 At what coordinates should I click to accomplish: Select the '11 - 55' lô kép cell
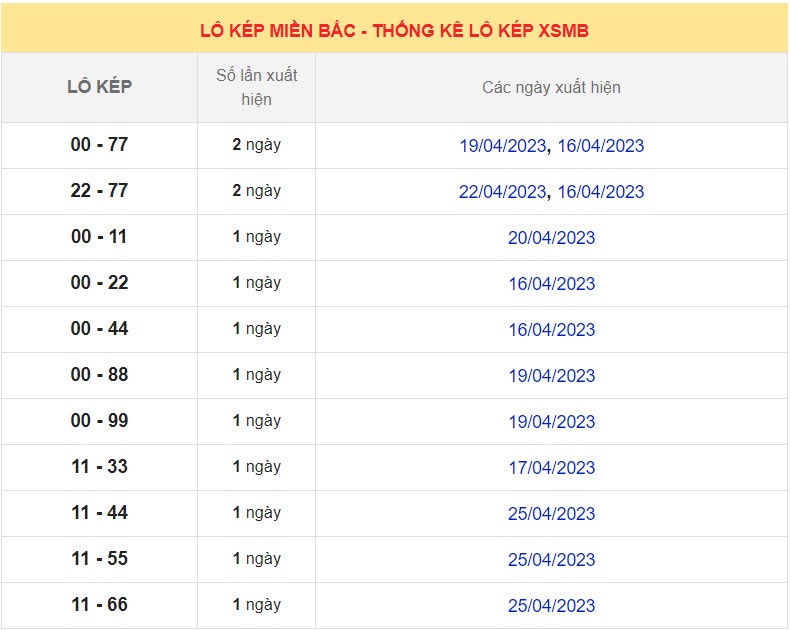99,559
